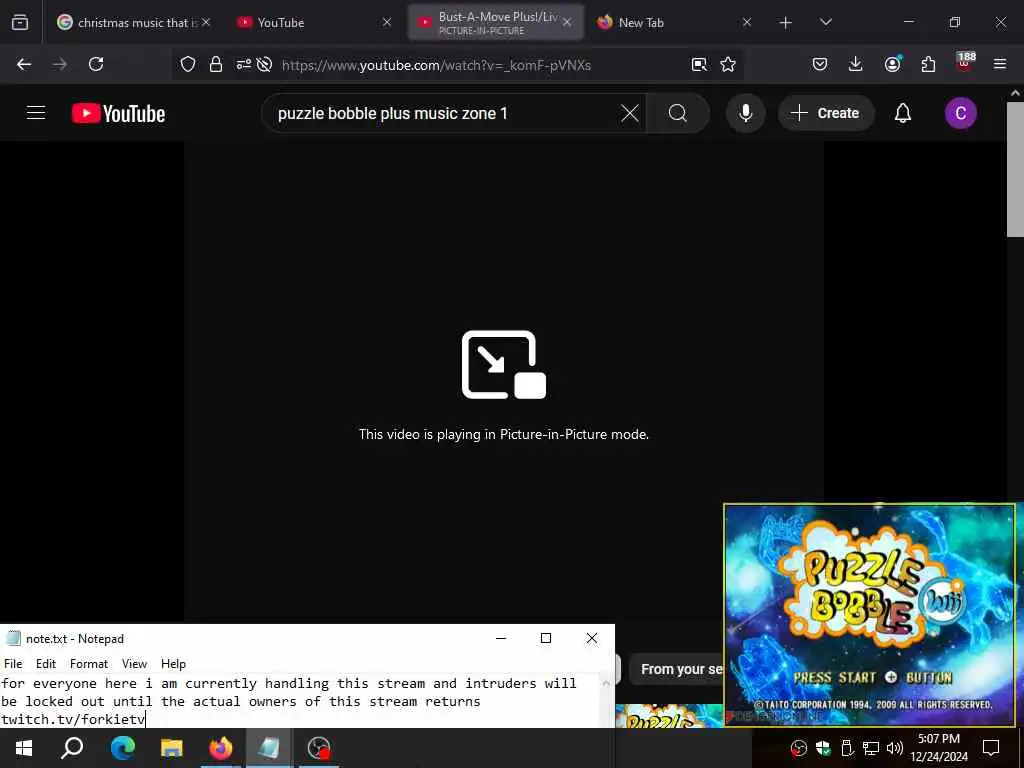Close the christmas music tab
Screen dimensions: 1024x768
pyautogui.click(x=206, y=22)
